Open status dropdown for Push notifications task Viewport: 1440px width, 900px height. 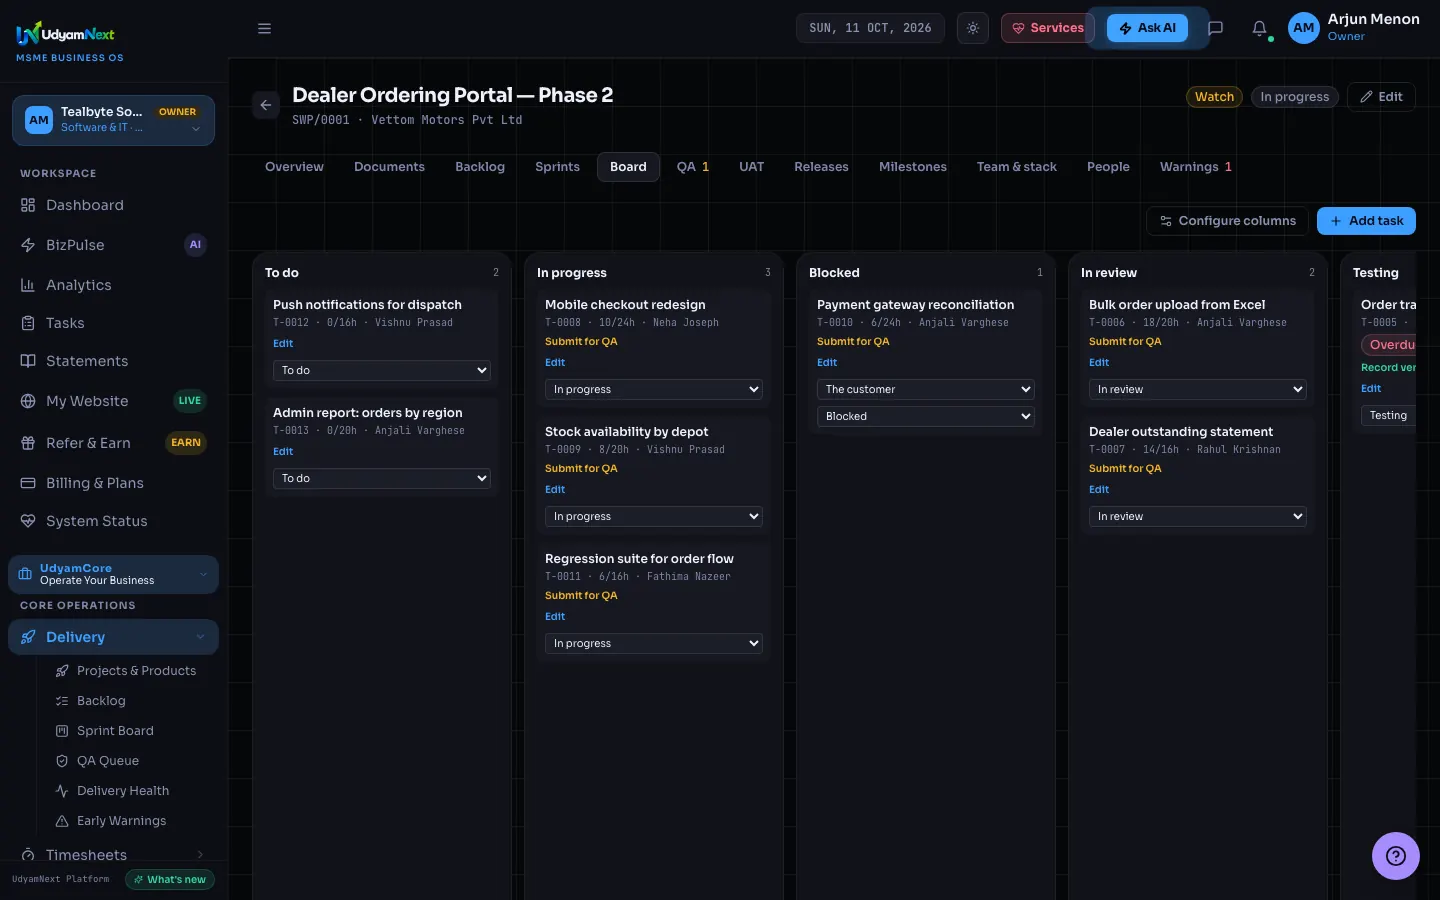pyautogui.click(x=382, y=370)
